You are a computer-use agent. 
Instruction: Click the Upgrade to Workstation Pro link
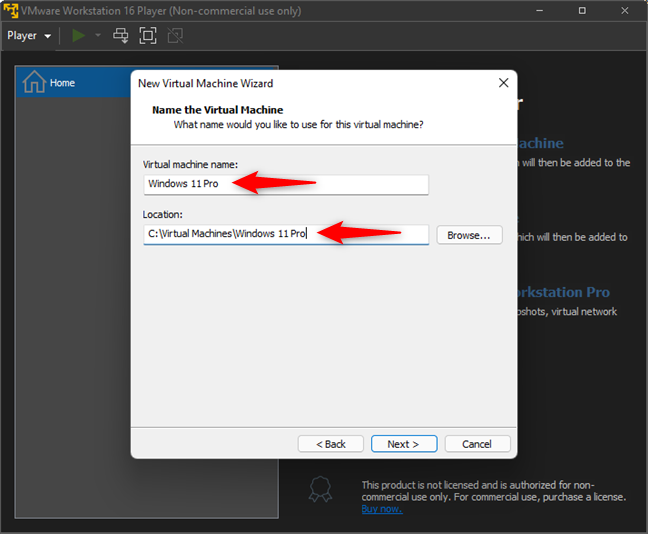[563, 292]
